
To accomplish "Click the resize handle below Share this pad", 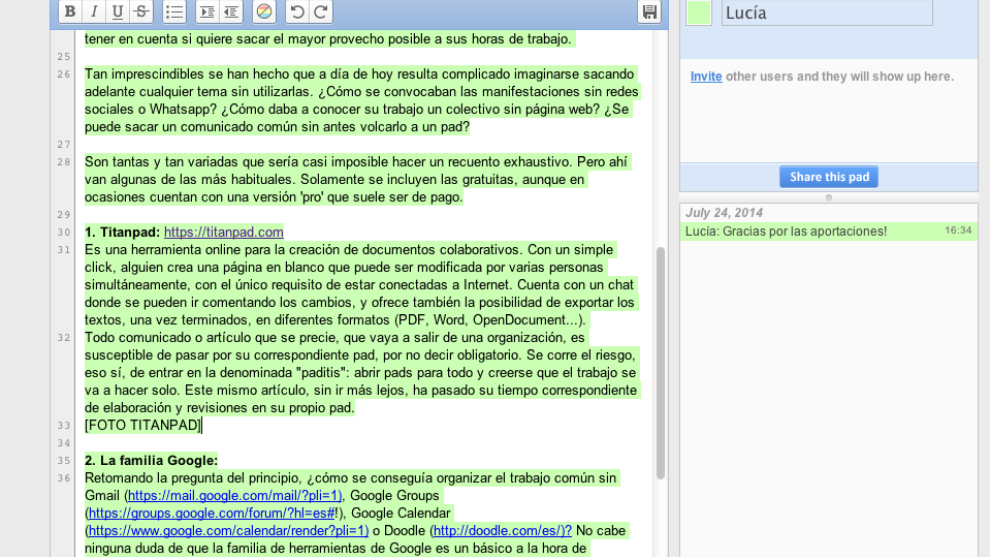I will tap(828, 197).
